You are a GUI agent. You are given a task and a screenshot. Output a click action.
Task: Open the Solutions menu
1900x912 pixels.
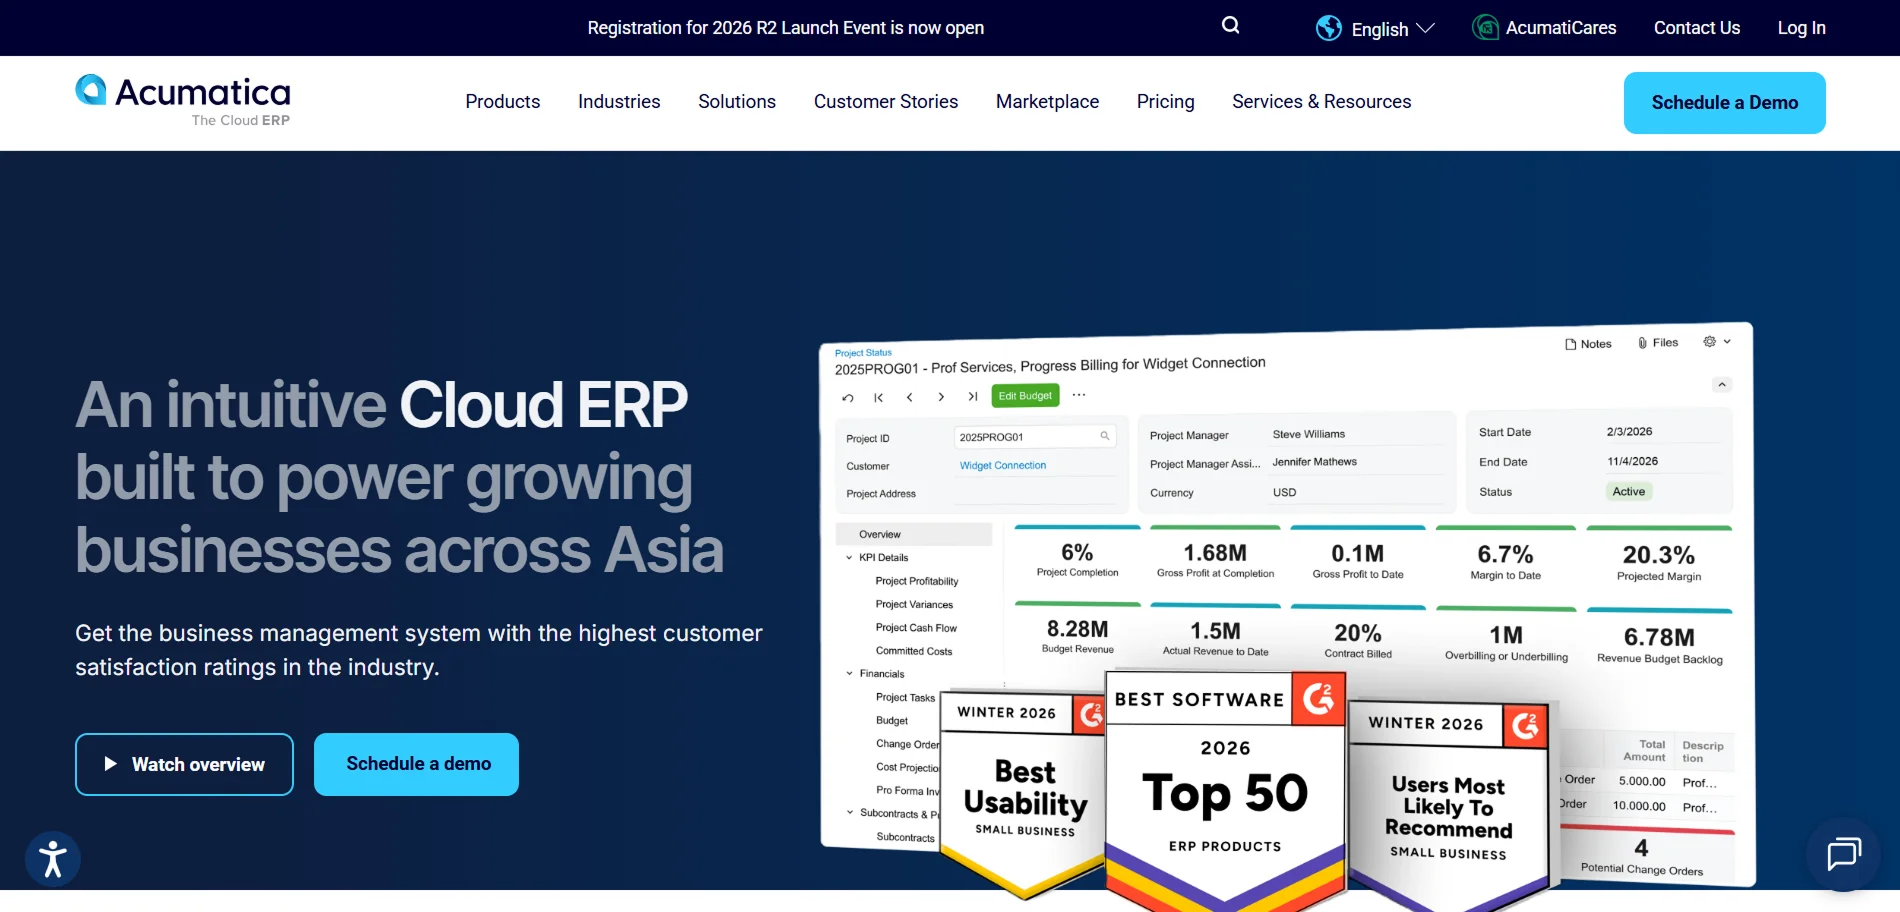(x=737, y=102)
